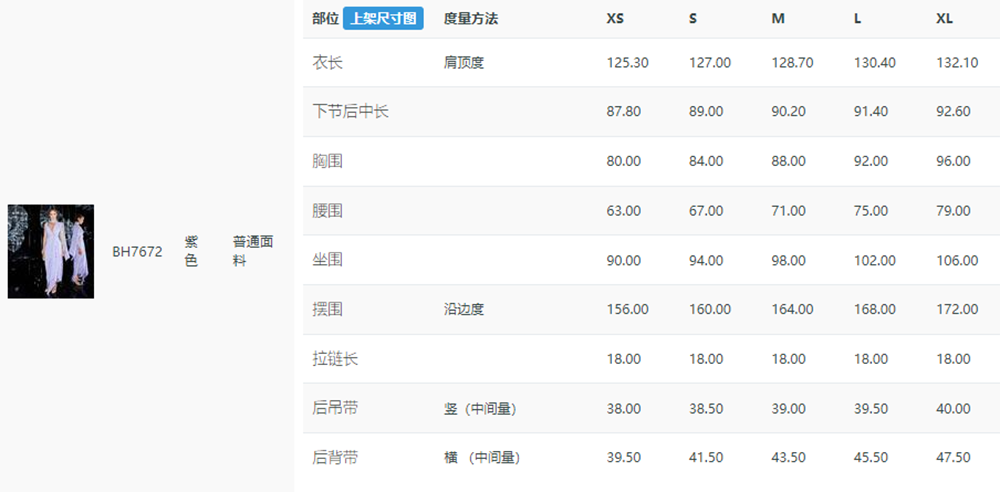Click the 紫色 color text
This screenshot has height=492, width=1000.
coord(191,251)
